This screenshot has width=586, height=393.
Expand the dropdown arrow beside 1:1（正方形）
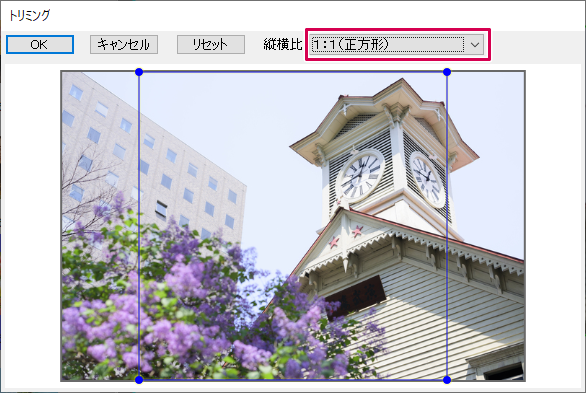tap(475, 44)
